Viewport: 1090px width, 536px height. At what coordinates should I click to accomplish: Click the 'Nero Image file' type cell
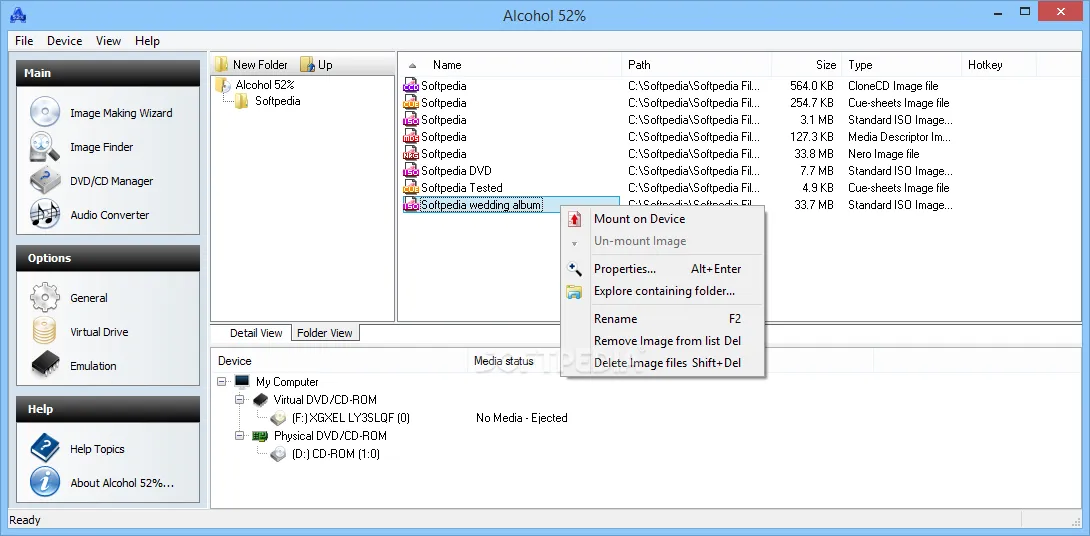click(884, 154)
